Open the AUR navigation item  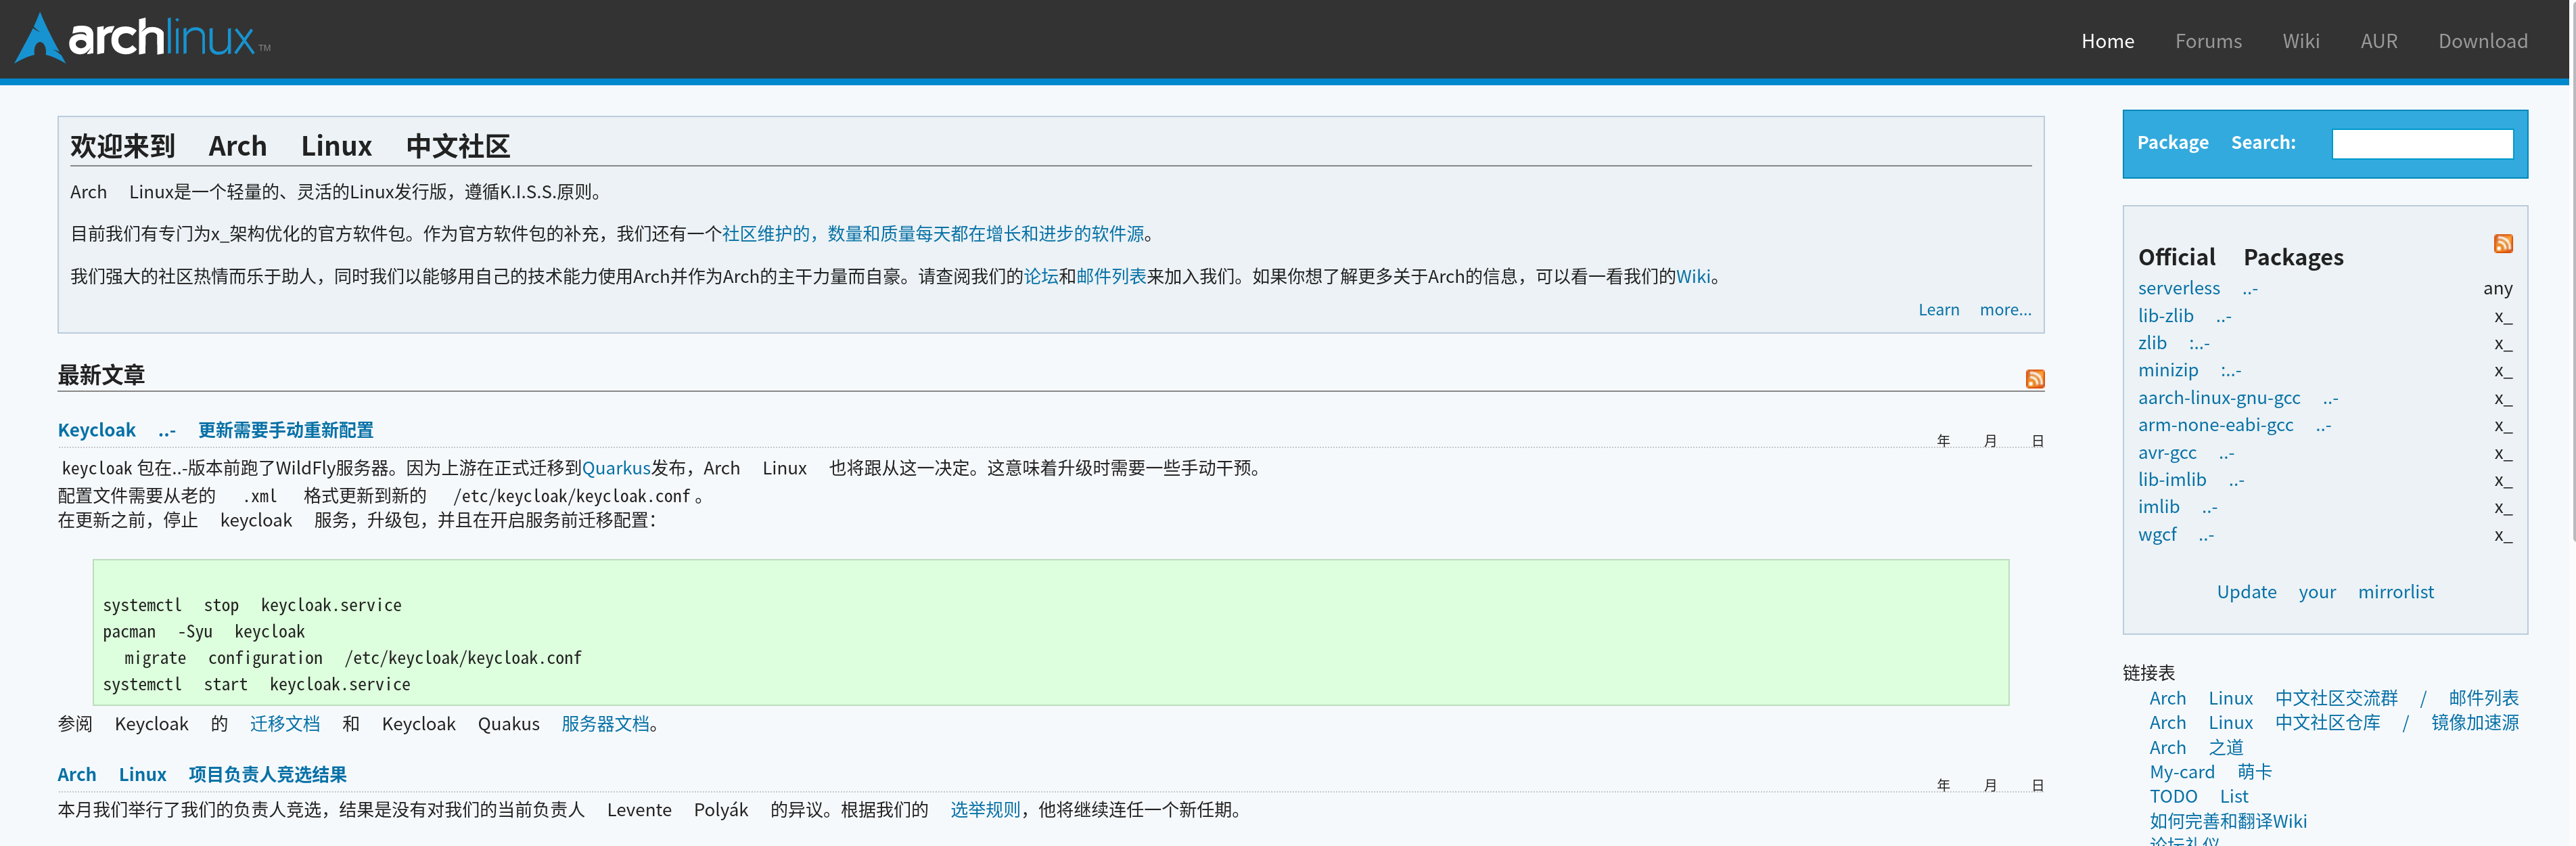coord(2378,41)
